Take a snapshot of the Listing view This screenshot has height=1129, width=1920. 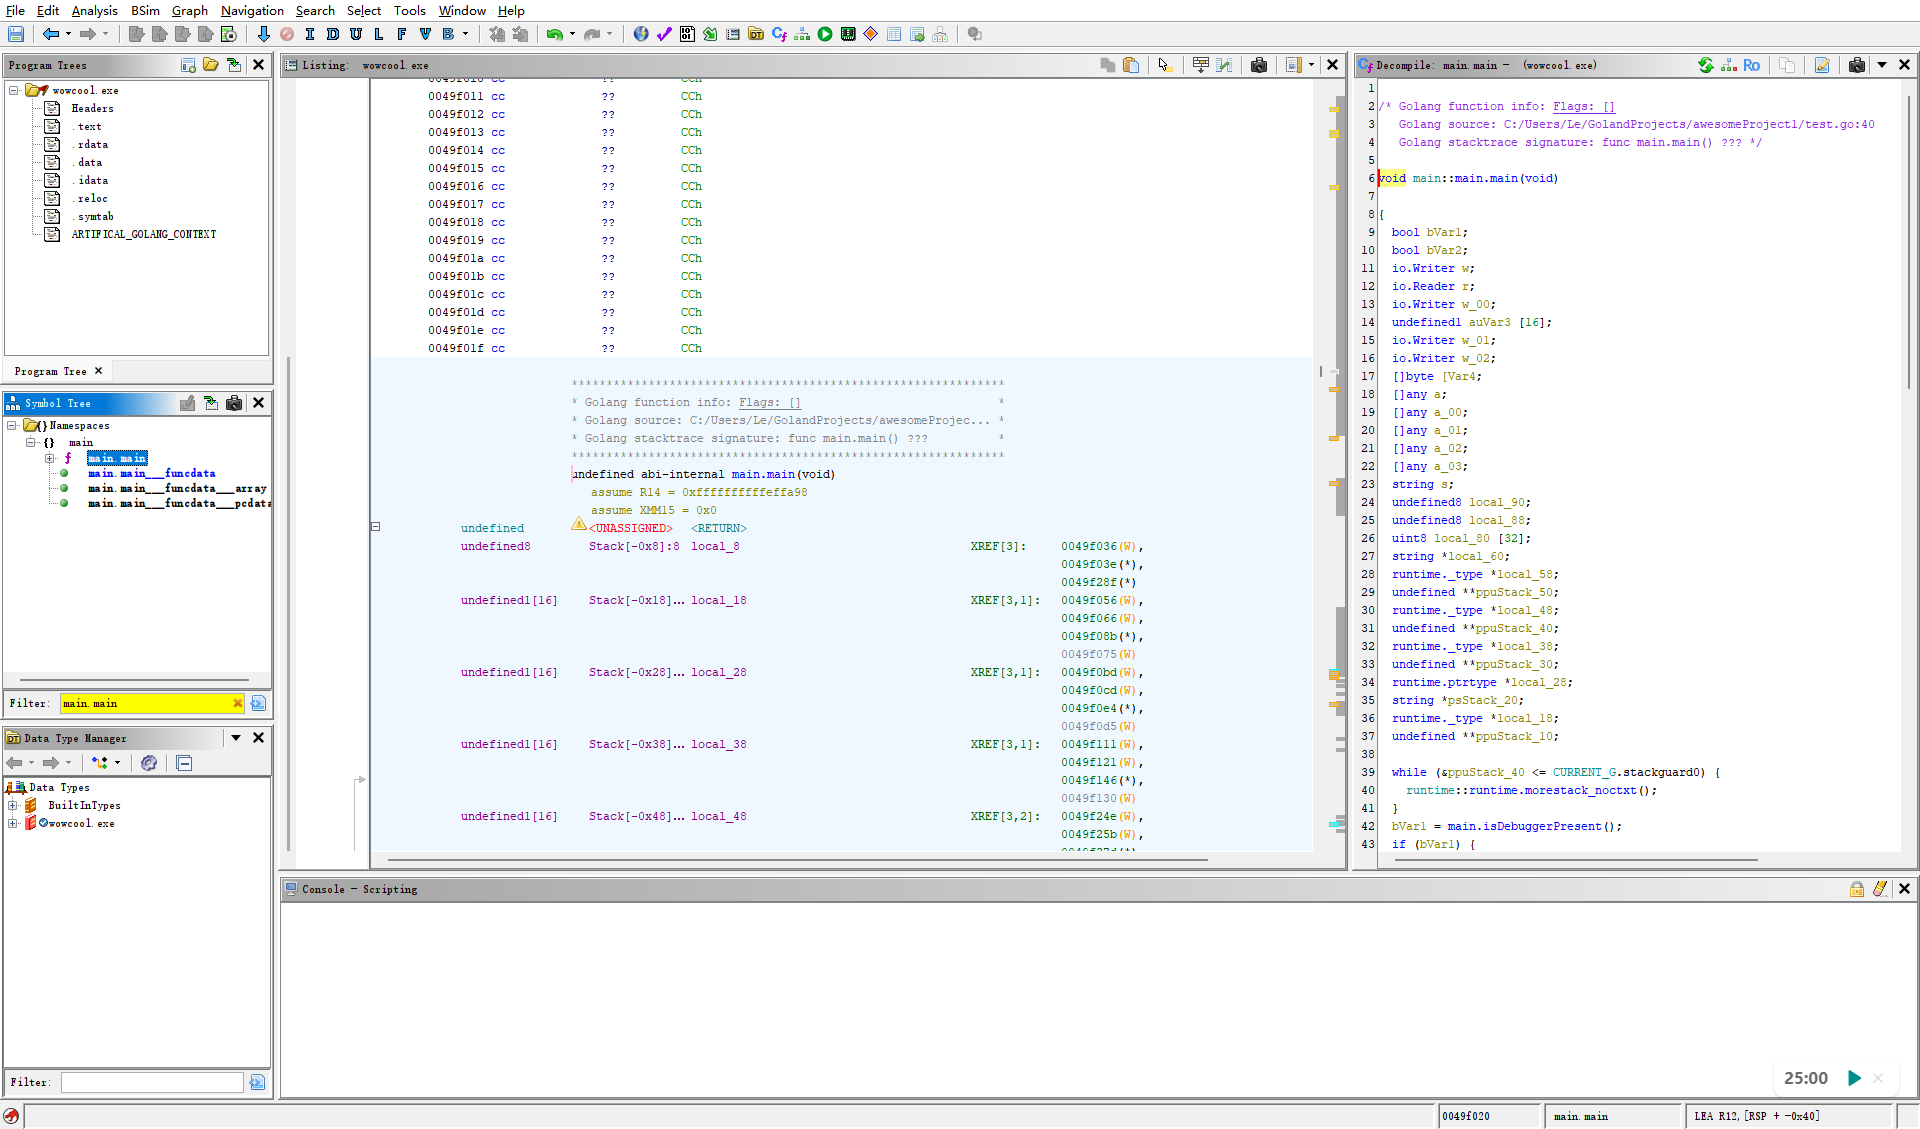pyautogui.click(x=1259, y=65)
